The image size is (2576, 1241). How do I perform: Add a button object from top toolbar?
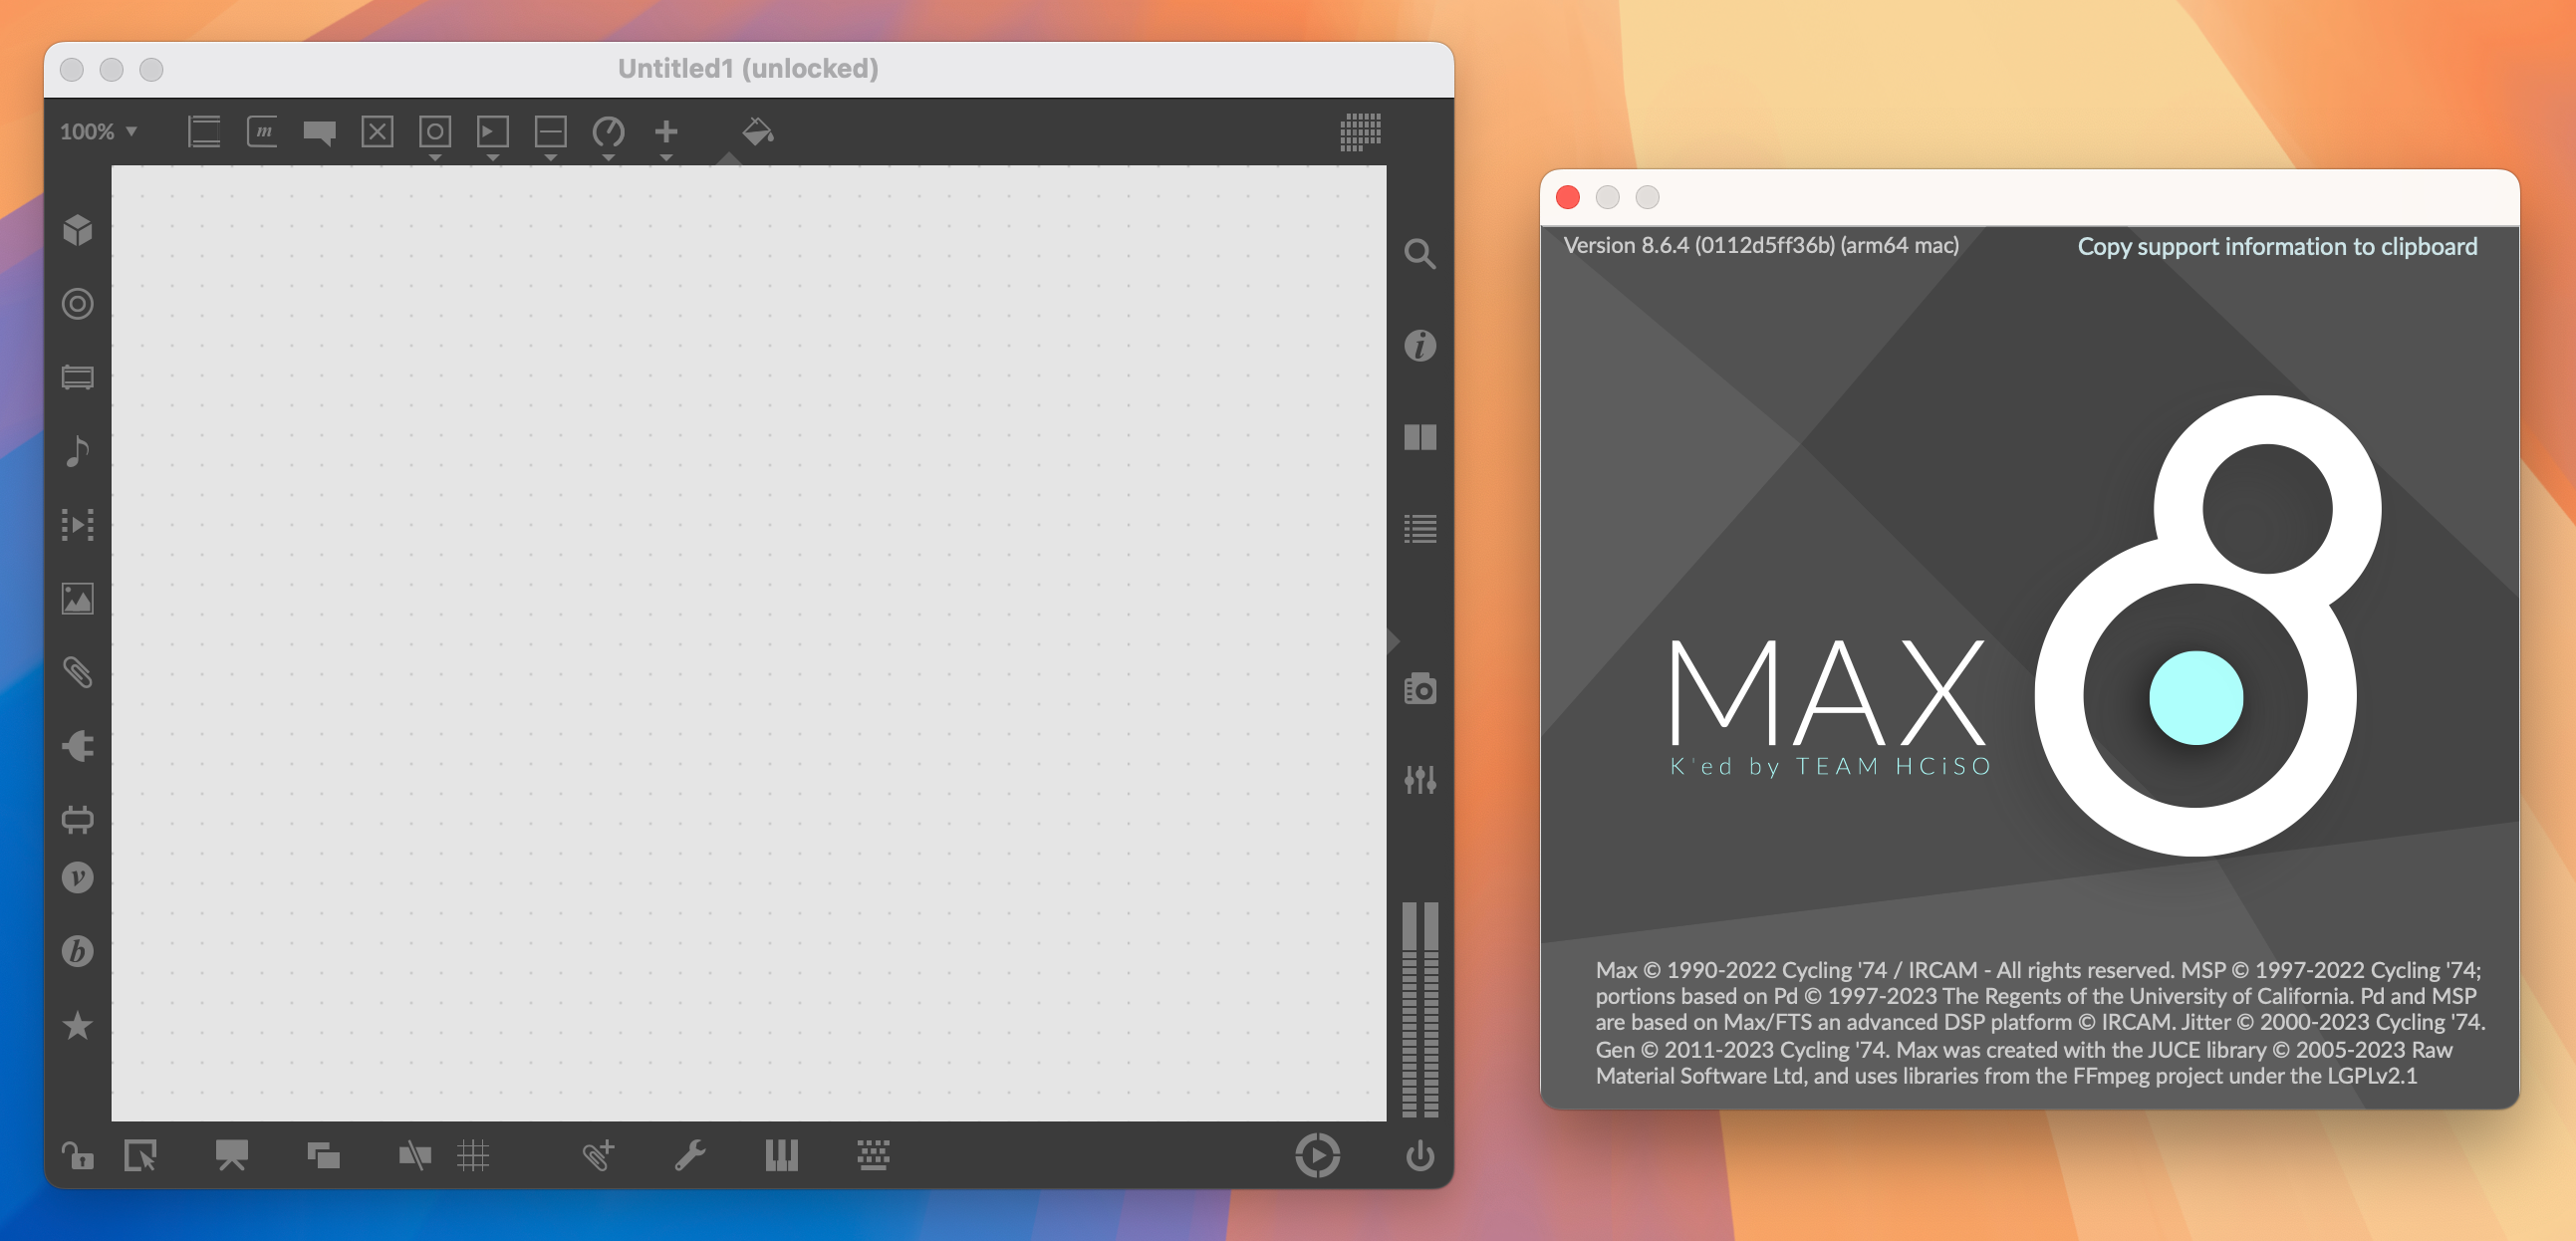pyautogui.click(x=435, y=132)
